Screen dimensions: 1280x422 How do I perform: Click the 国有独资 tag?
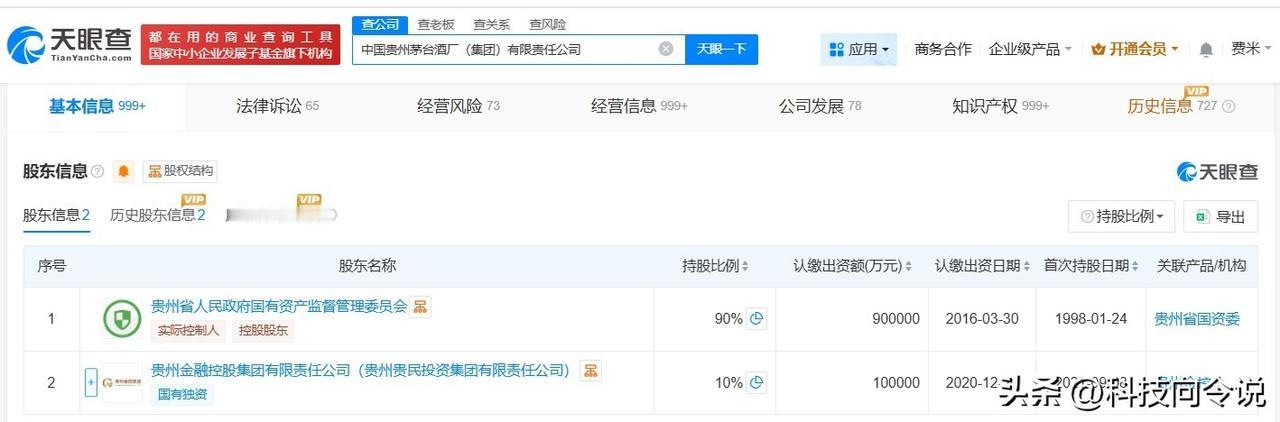coord(182,394)
